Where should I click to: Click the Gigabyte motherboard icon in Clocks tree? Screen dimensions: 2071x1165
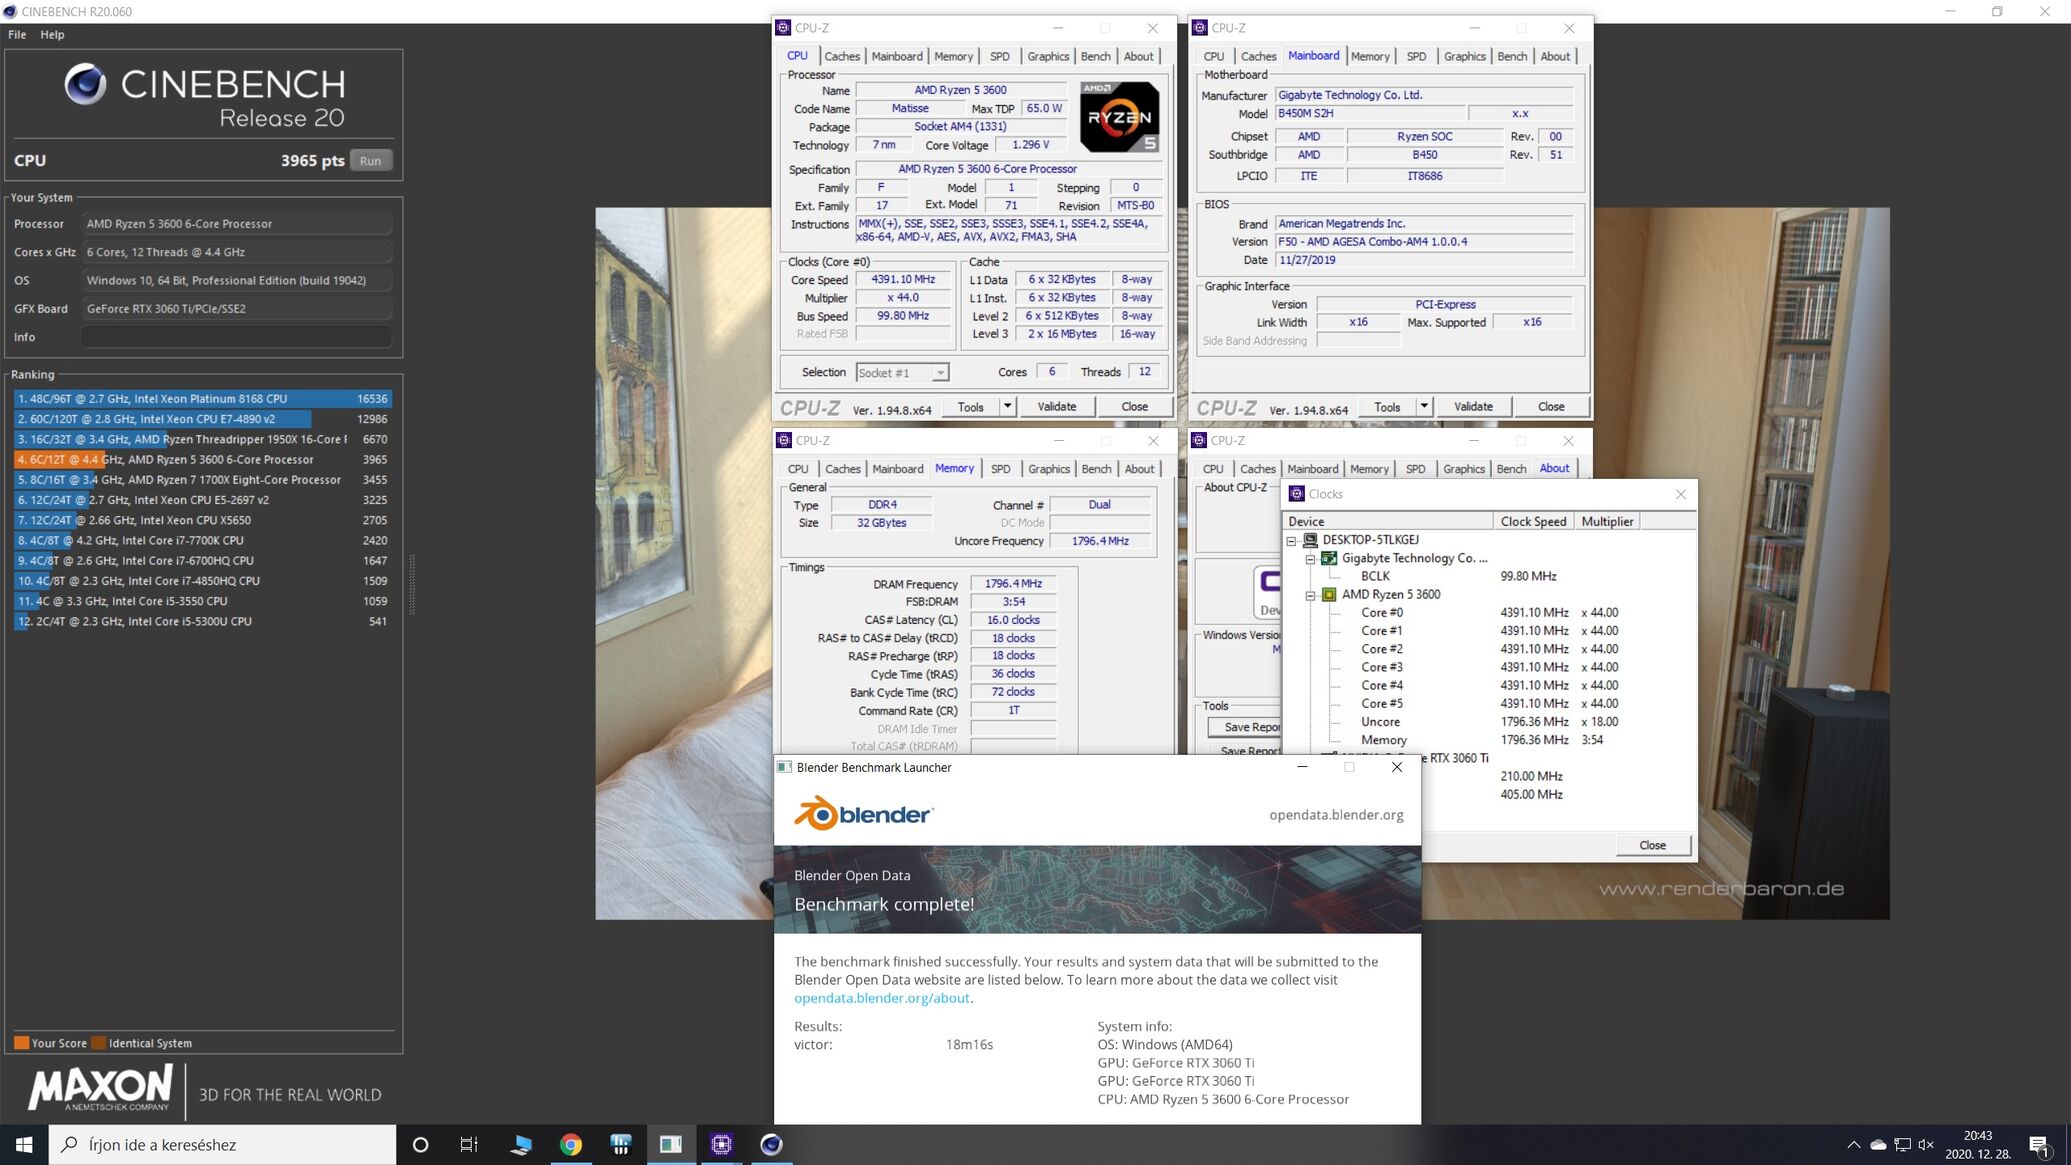pos(1329,558)
